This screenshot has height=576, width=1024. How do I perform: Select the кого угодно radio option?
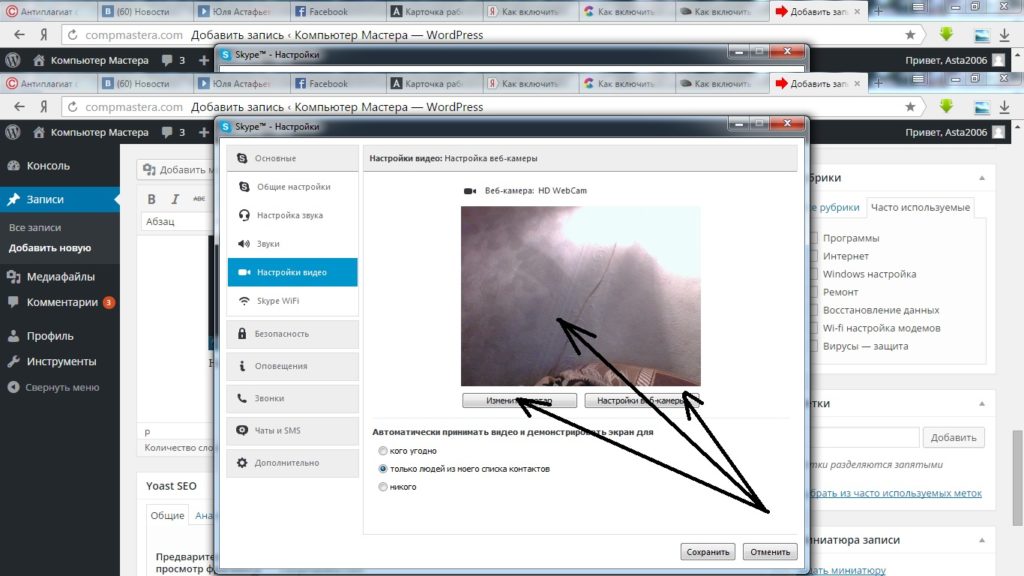(x=383, y=451)
